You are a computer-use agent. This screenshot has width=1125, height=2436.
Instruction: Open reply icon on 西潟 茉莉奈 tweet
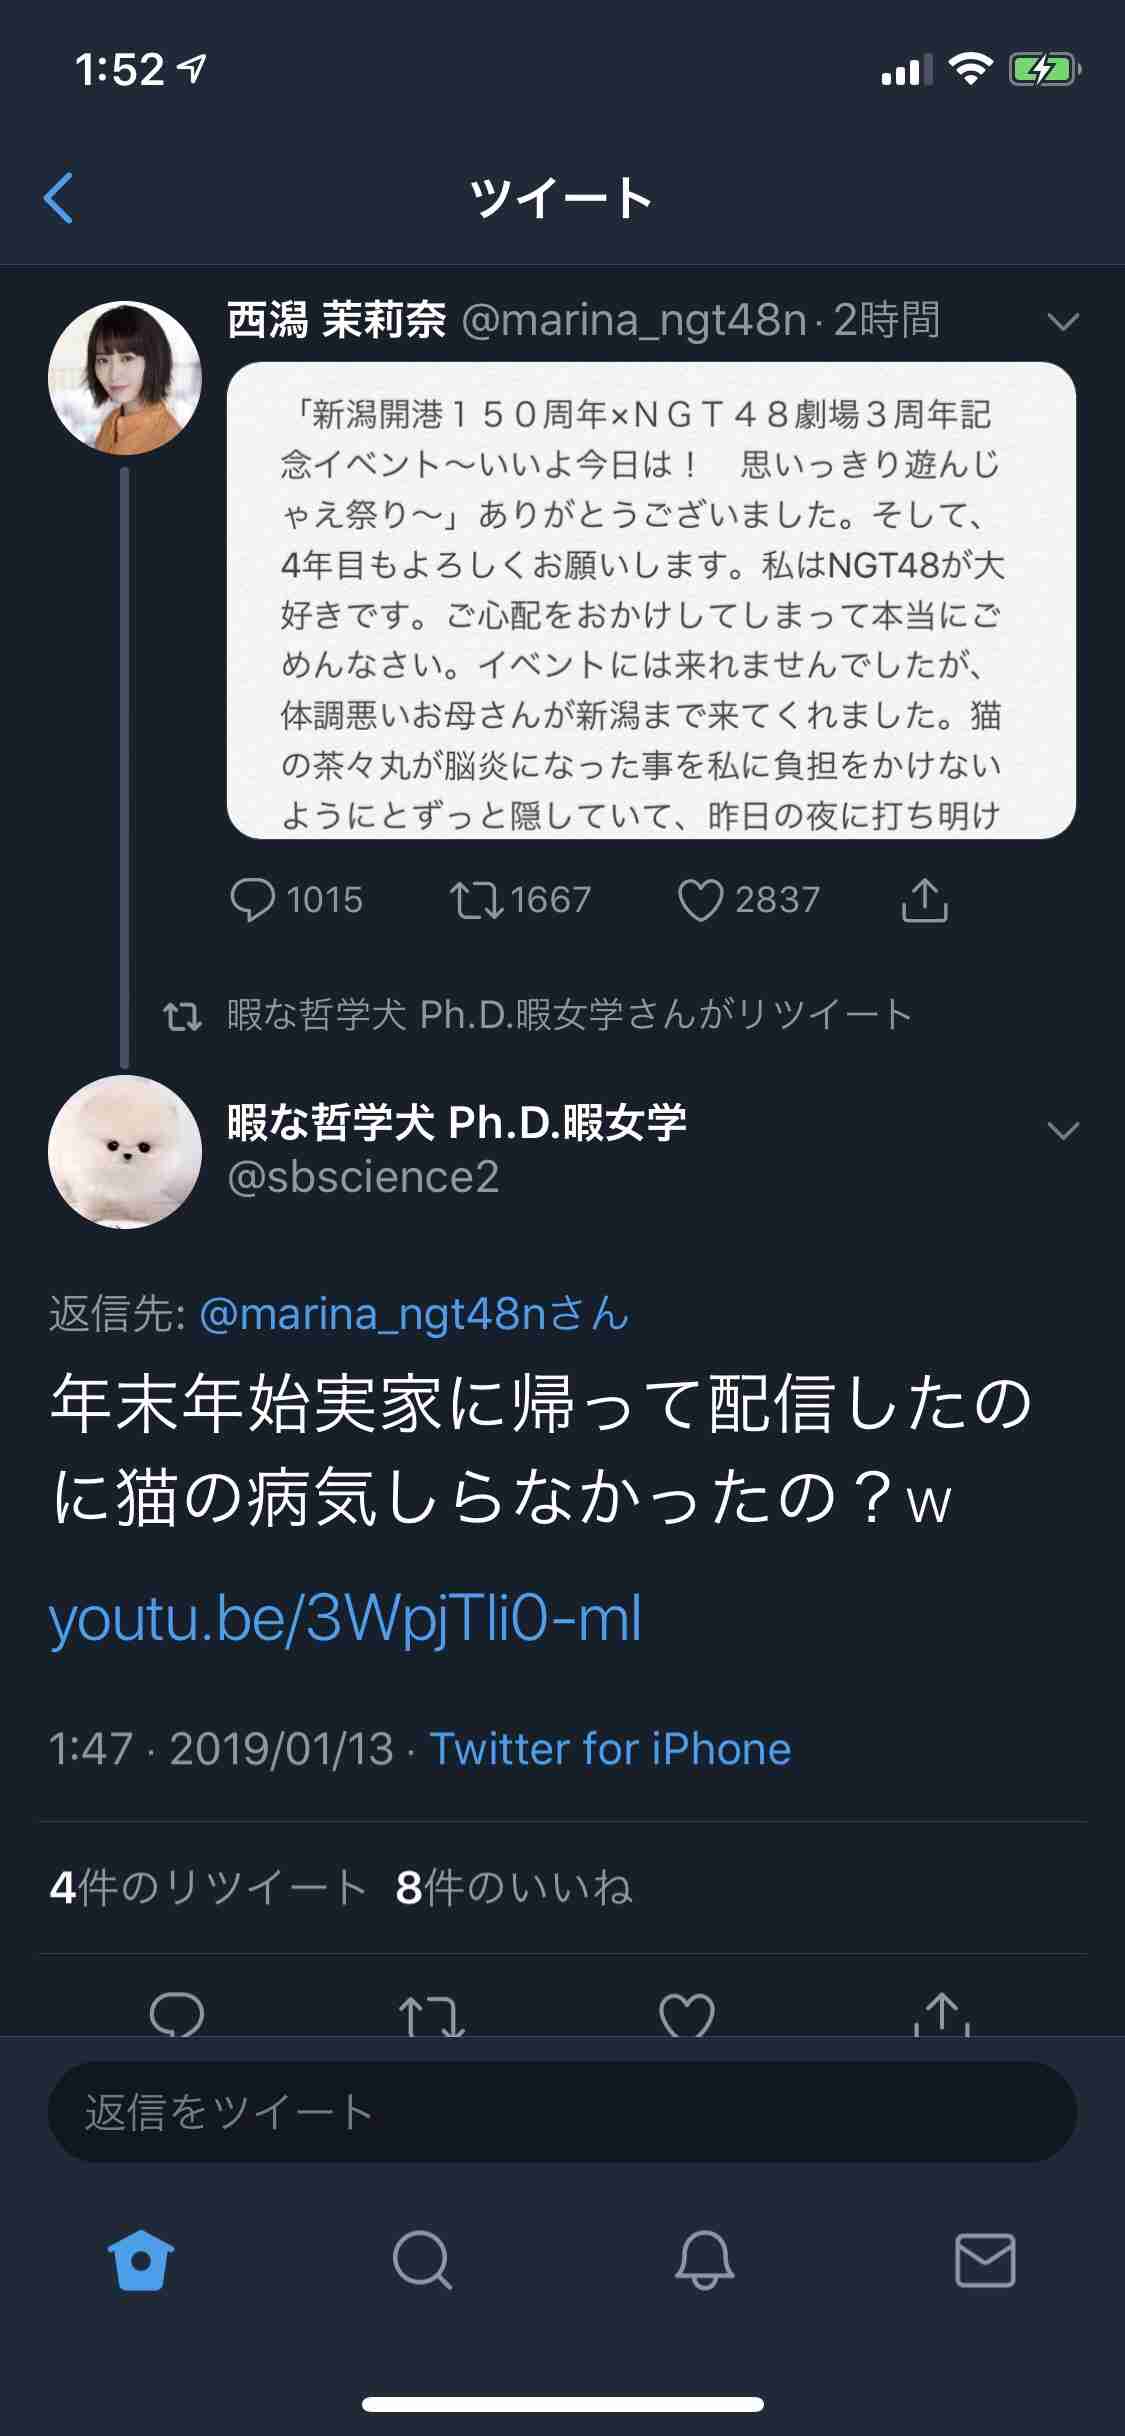coord(252,900)
